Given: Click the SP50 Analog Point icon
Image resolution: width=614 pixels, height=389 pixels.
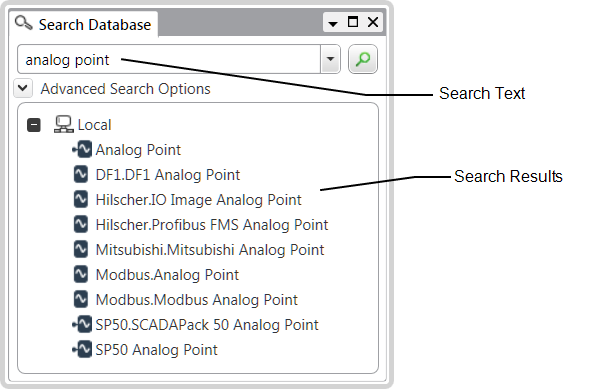Looking at the screenshot, I should point(82,349).
